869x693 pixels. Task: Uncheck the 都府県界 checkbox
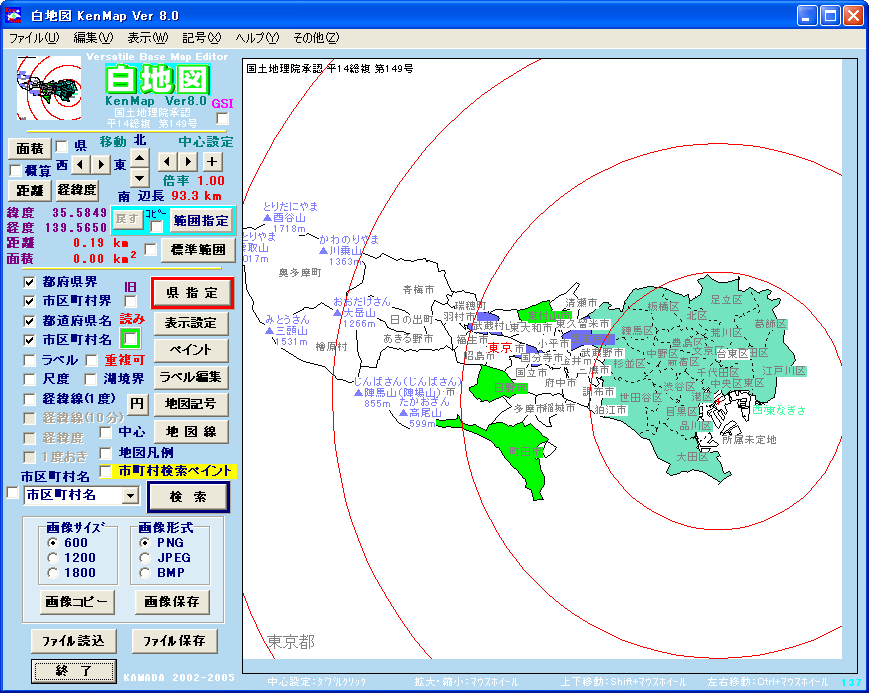[x=29, y=282]
